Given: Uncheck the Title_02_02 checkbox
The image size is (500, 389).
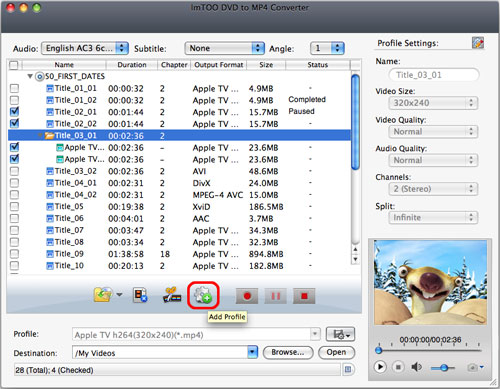Looking at the screenshot, I should pos(14,123).
